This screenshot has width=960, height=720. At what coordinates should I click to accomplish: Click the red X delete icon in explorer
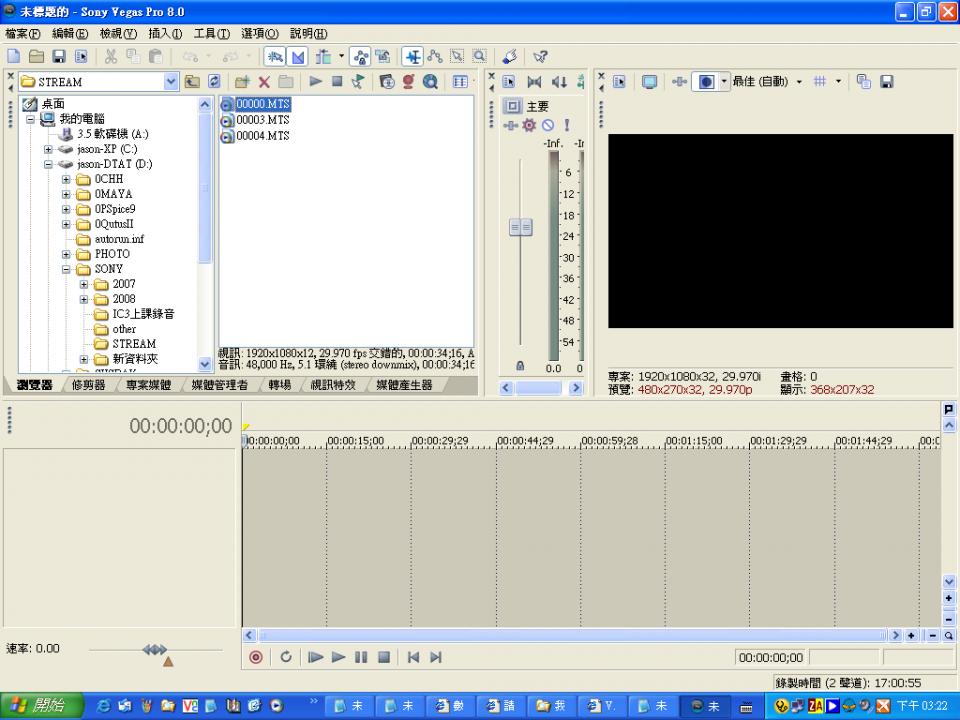(x=264, y=82)
